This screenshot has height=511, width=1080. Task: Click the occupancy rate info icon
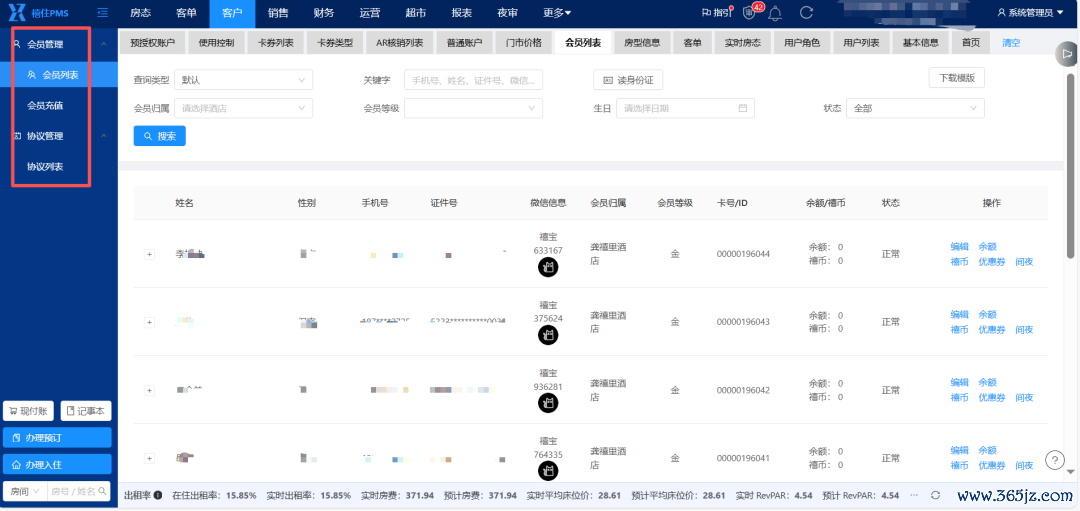click(159, 495)
